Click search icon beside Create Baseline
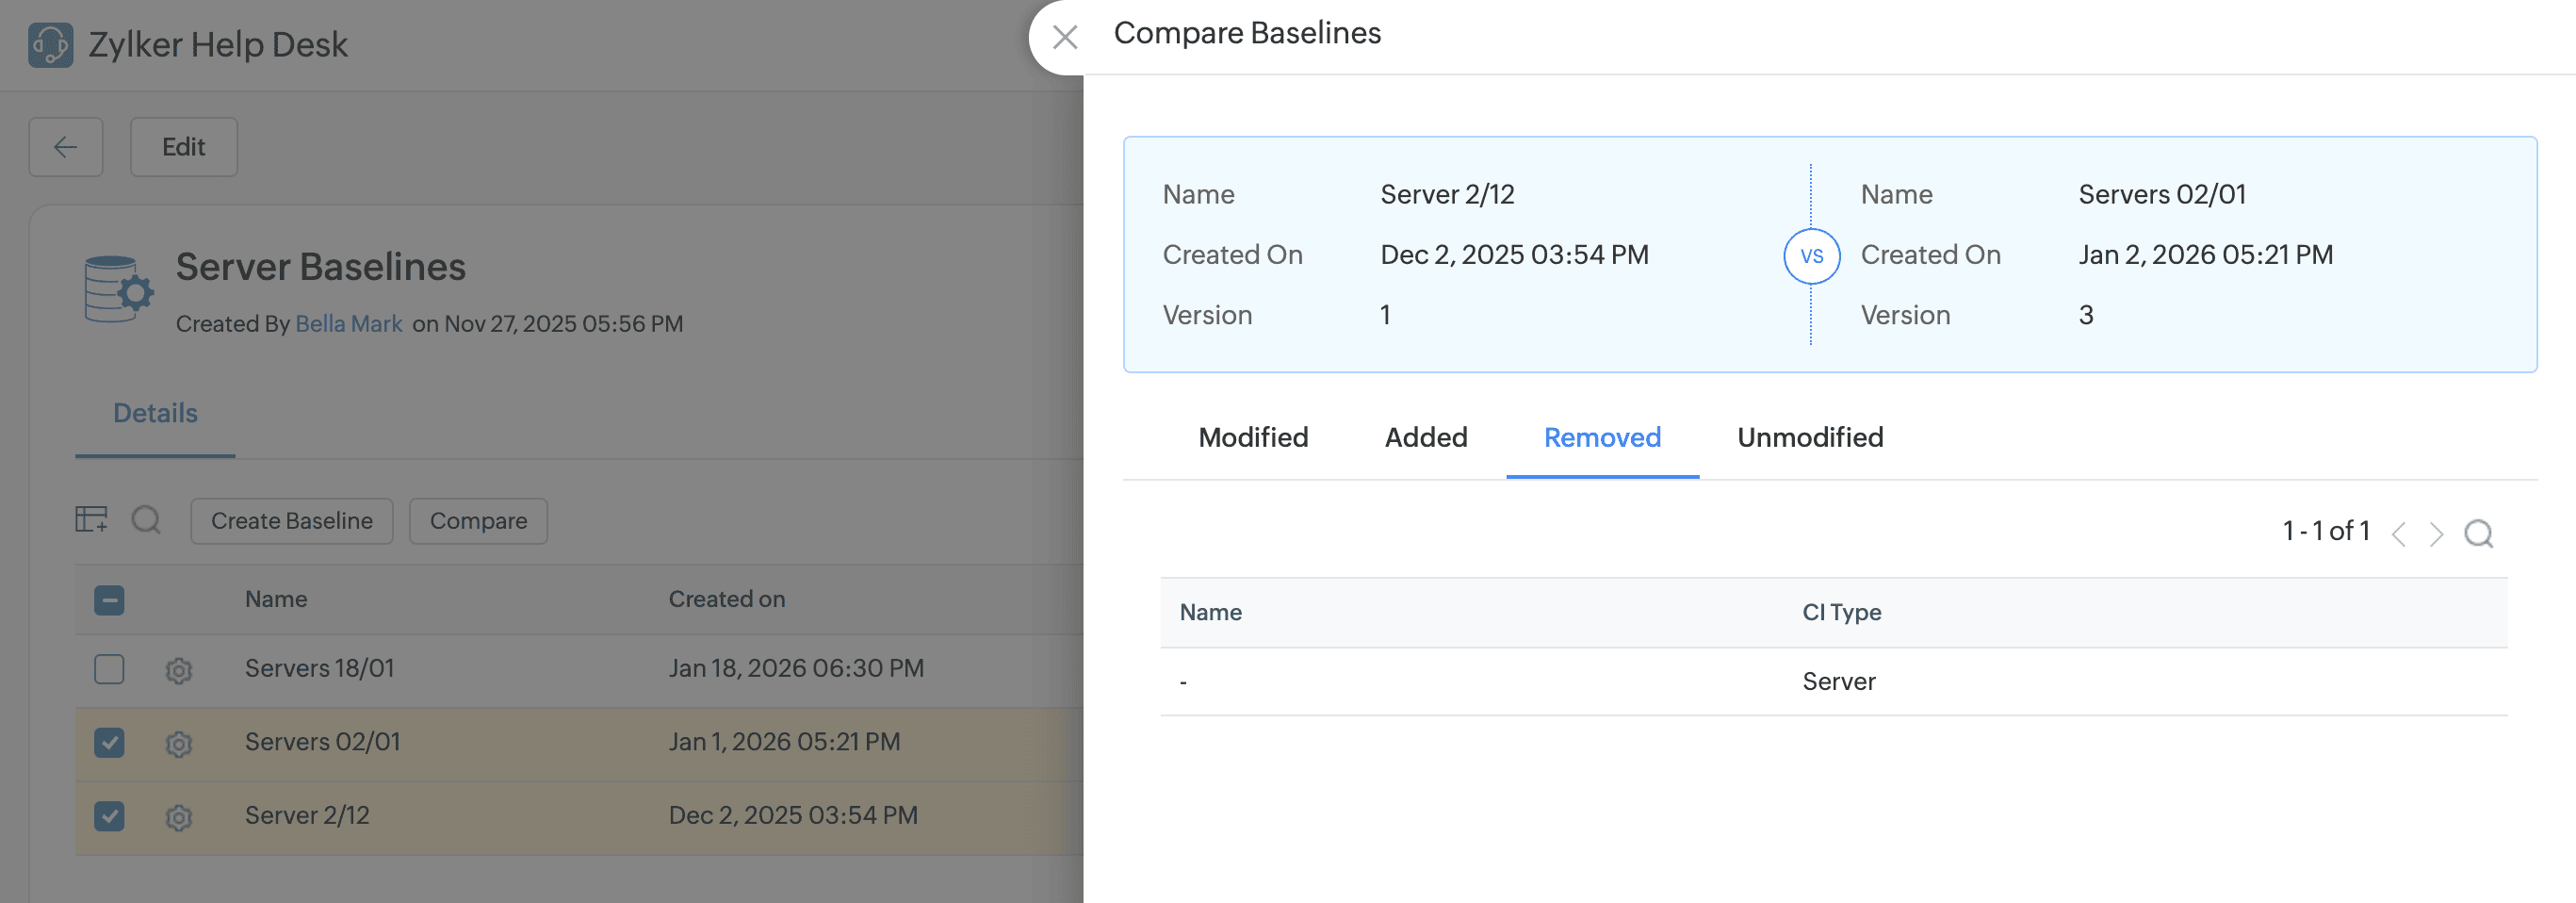The width and height of the screenshot is (2576, 903). [146, 519]
